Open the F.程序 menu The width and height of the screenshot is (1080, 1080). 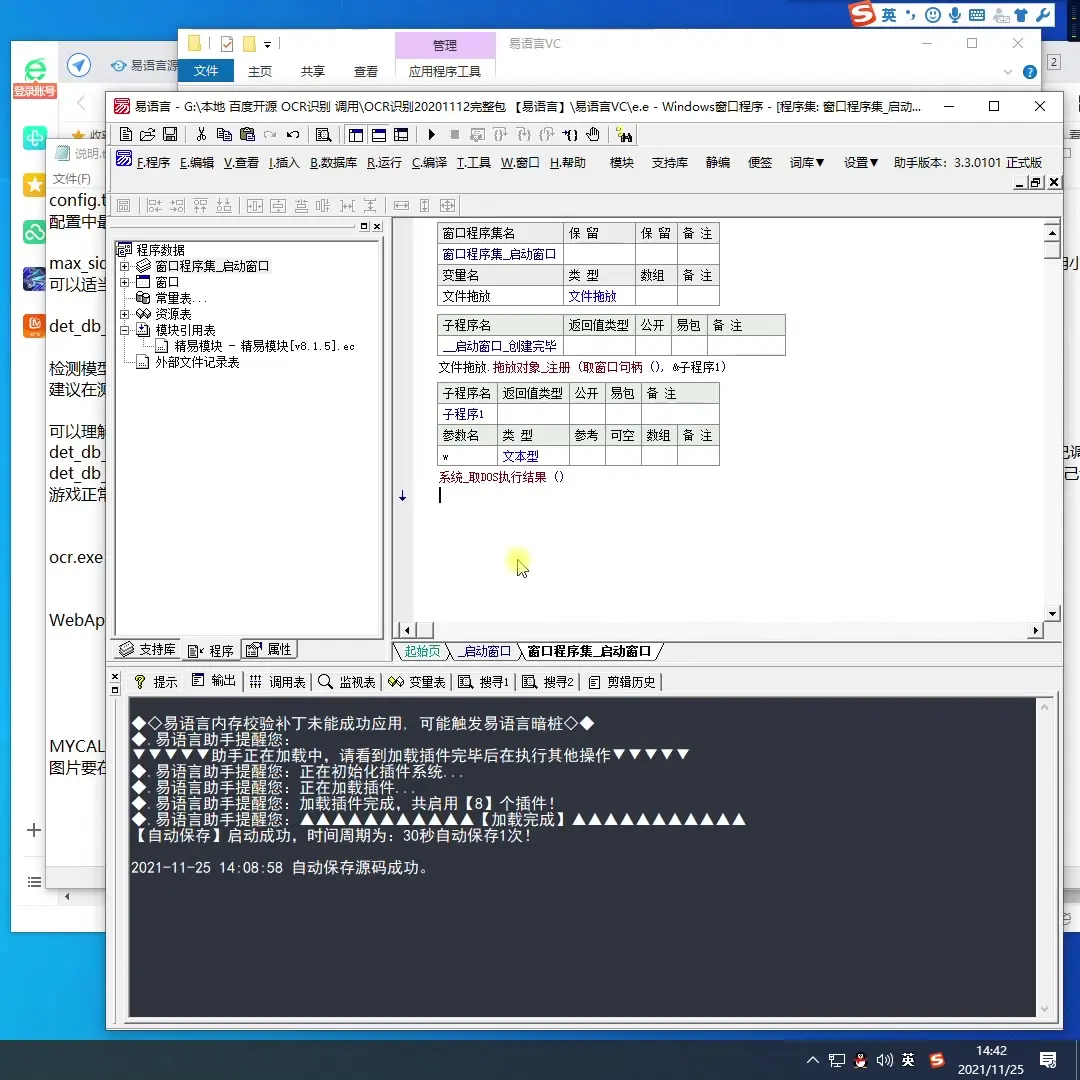[x=153, y=163]
